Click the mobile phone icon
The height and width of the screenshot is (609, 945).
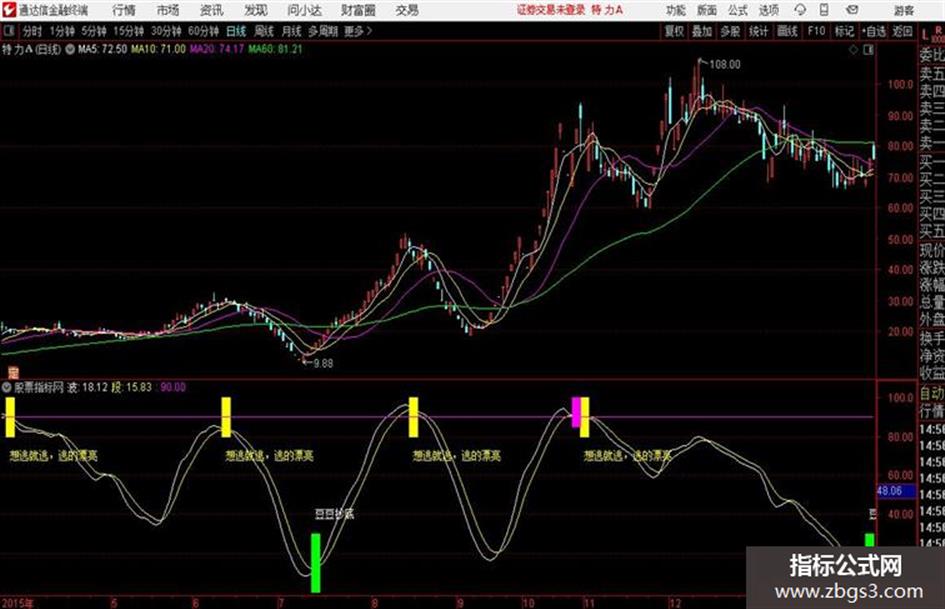coord(824,10)
